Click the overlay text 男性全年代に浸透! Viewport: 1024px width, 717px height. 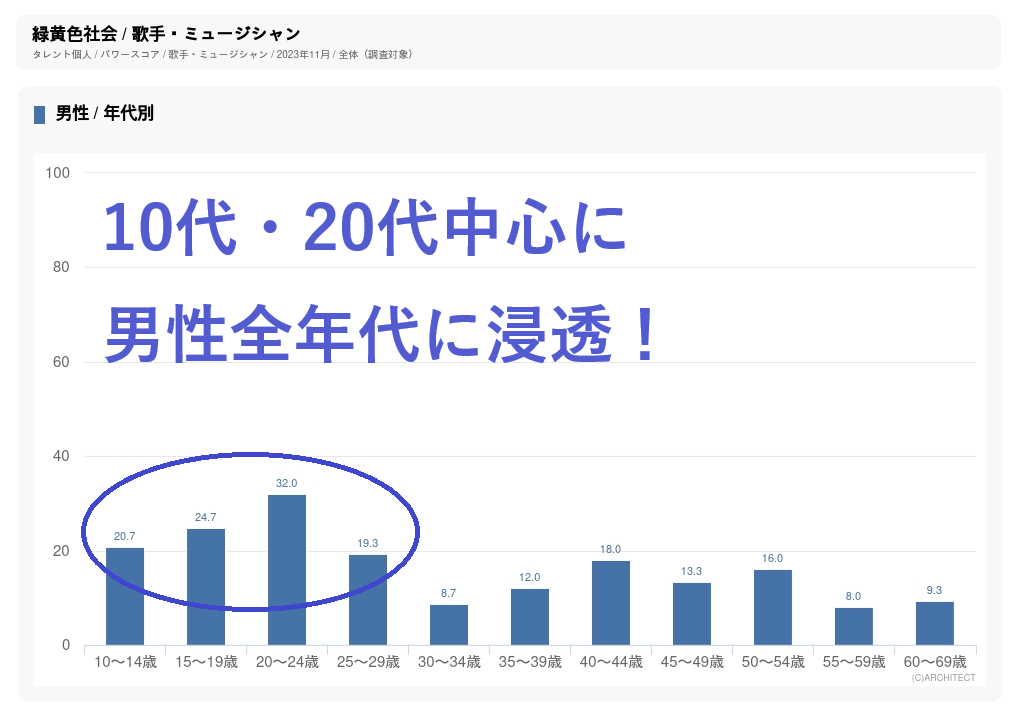[x=383, y=333]
